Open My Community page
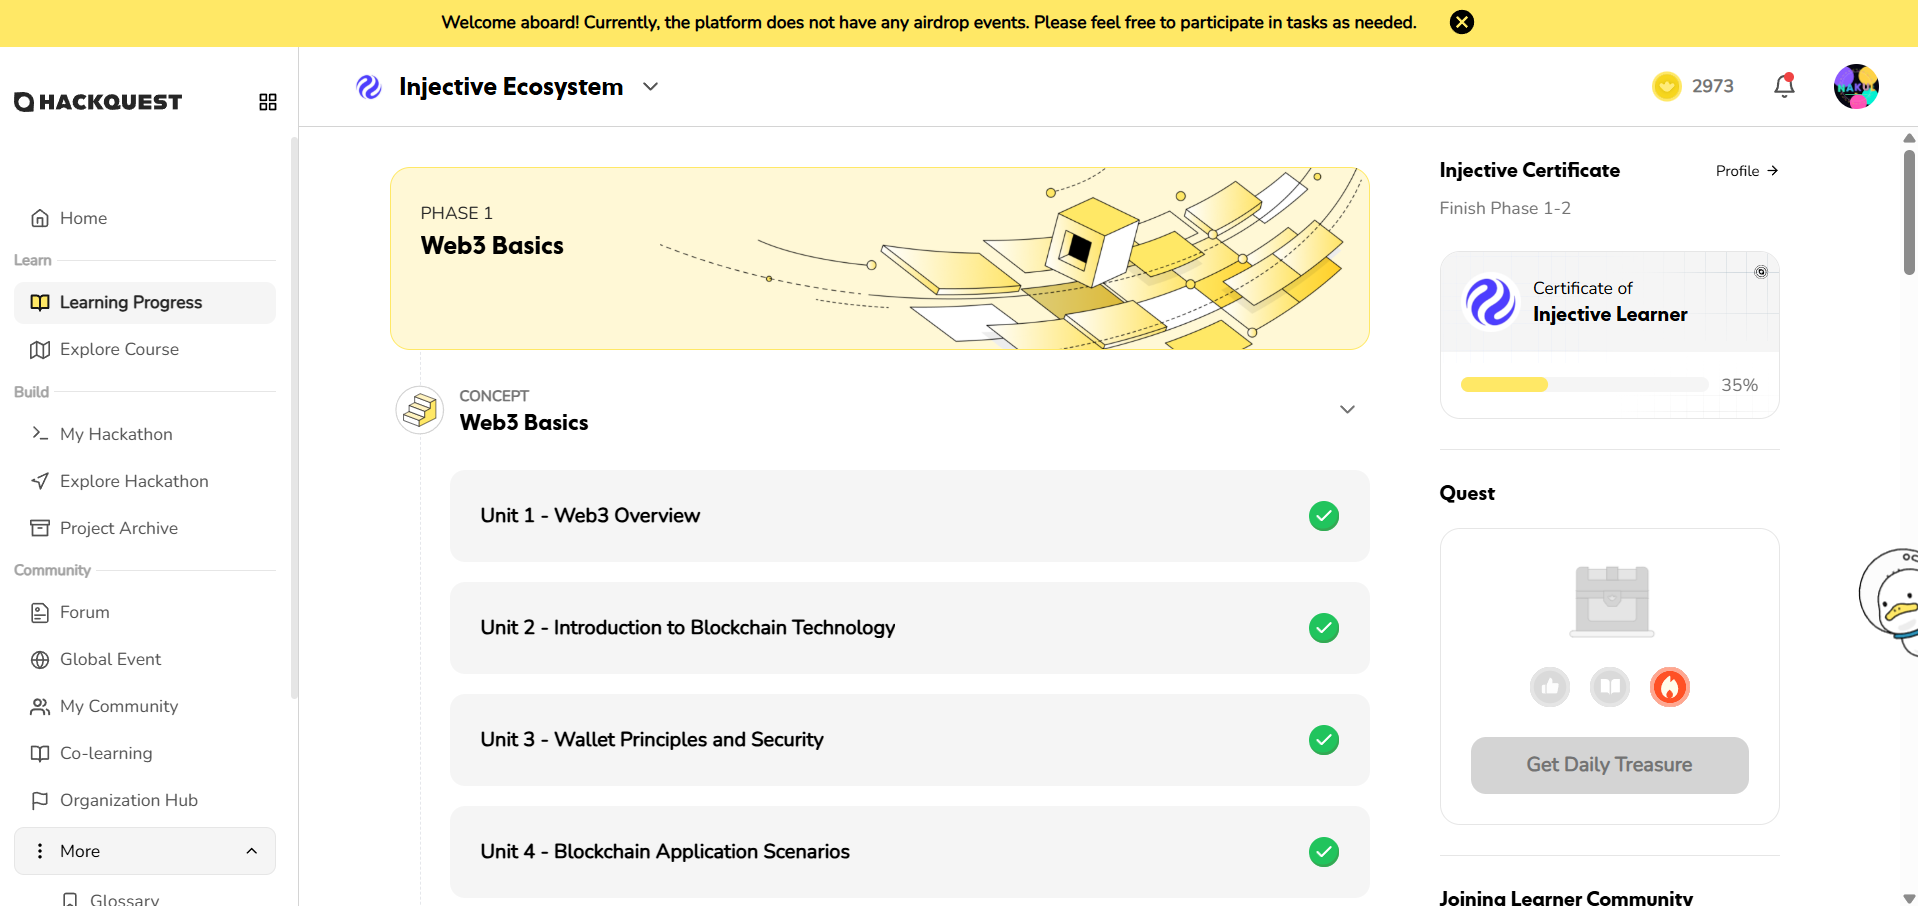Screen dimensions: 1918x906 pyautogui.click(x=145, y=706)
